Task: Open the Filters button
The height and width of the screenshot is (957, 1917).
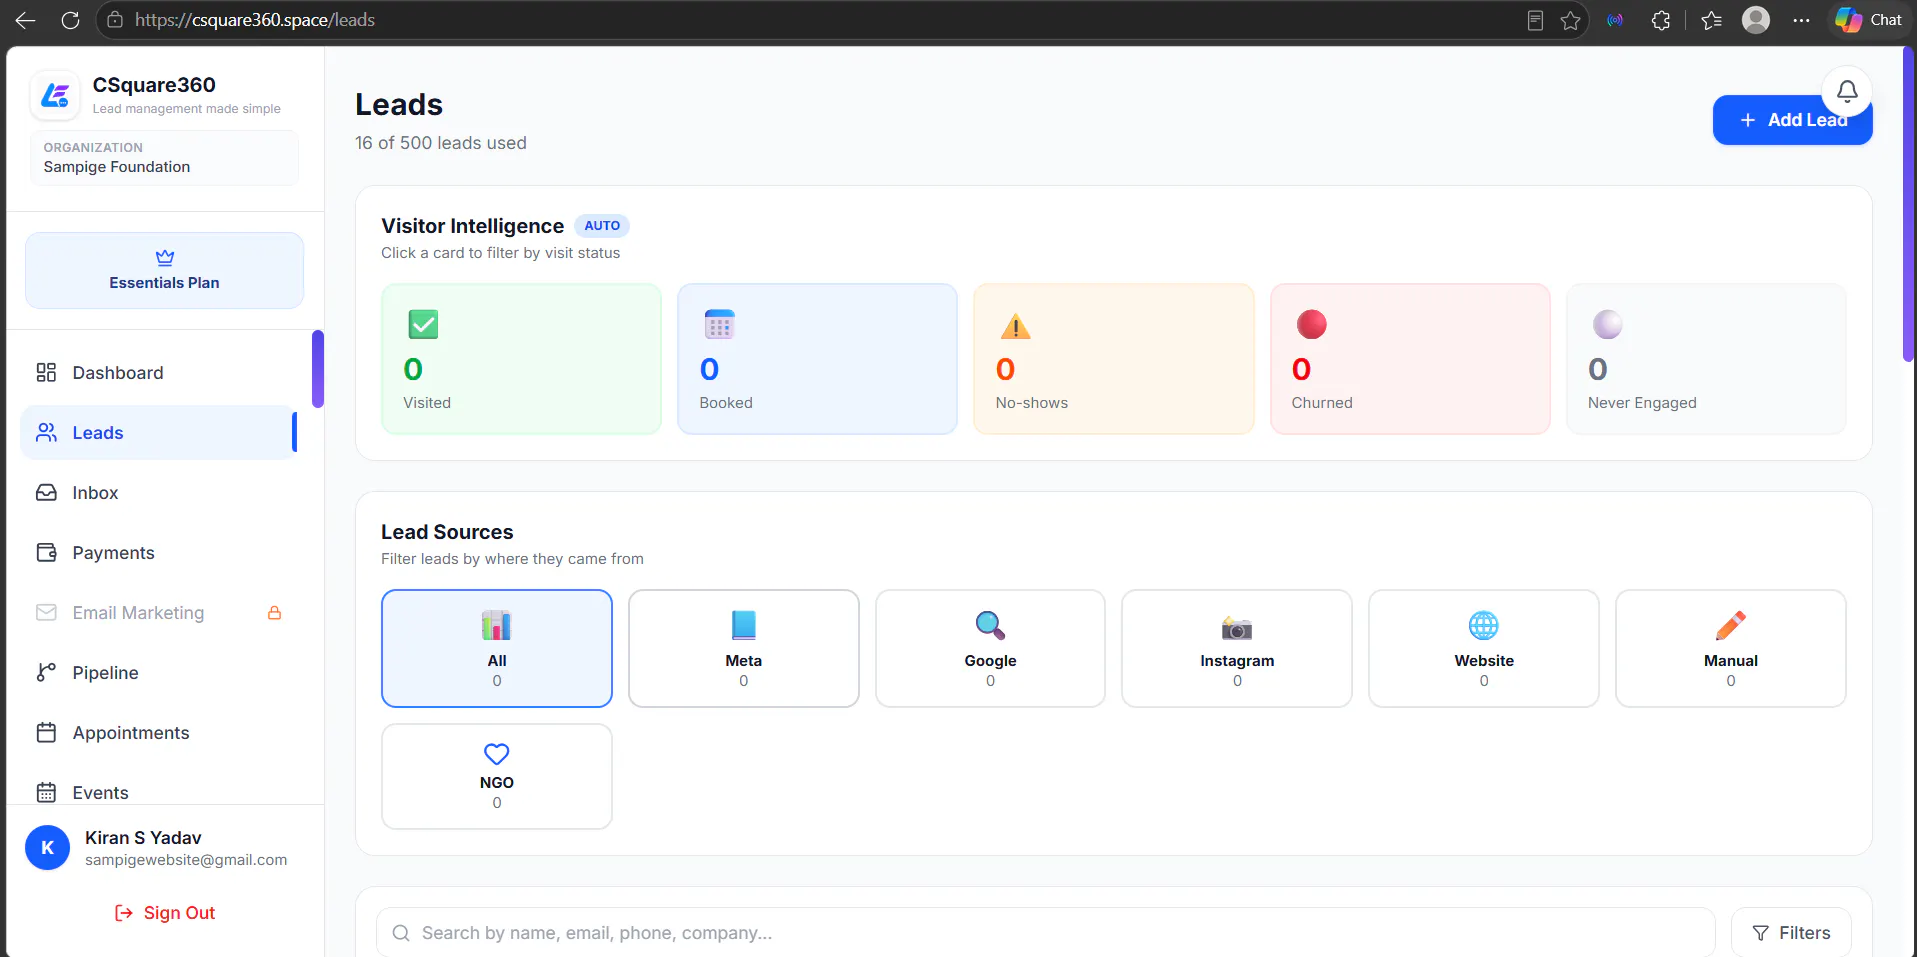Action: 1791,933
